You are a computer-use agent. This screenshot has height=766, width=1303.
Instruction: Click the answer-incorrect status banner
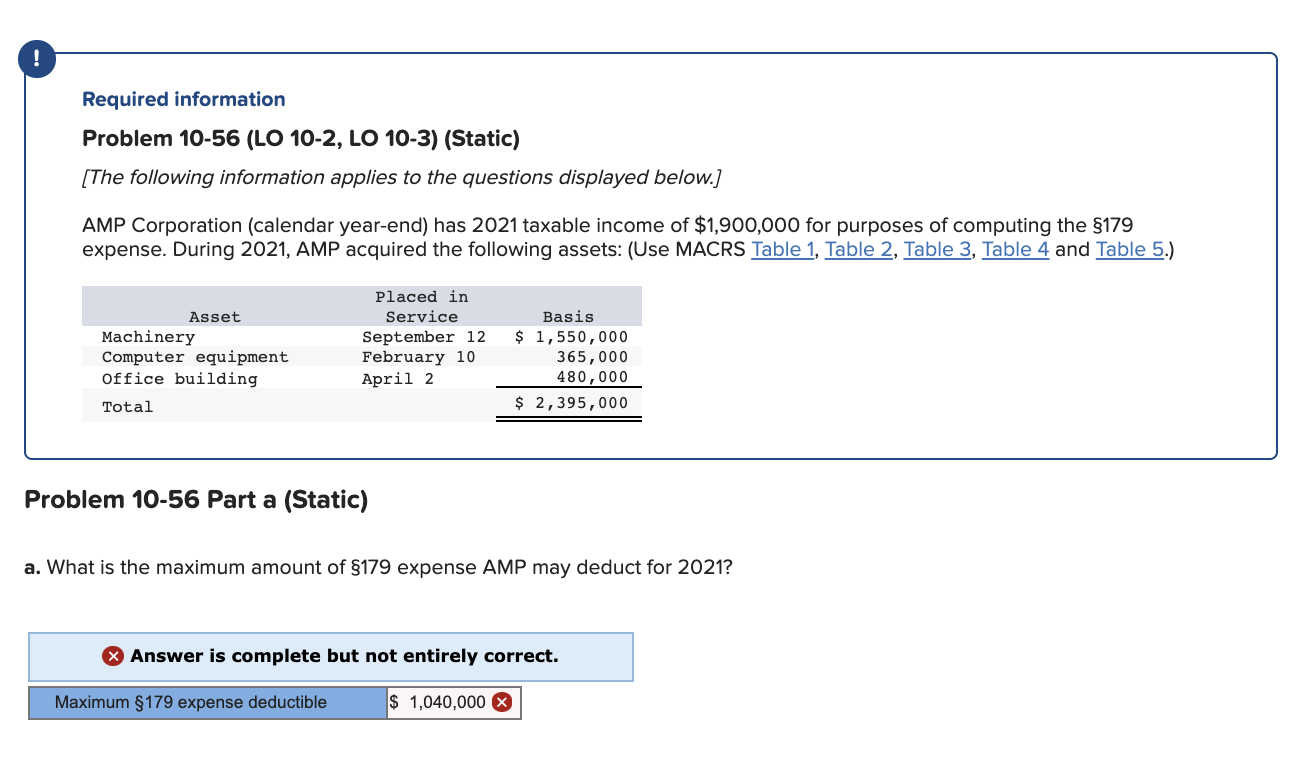(x=331, y=656)
